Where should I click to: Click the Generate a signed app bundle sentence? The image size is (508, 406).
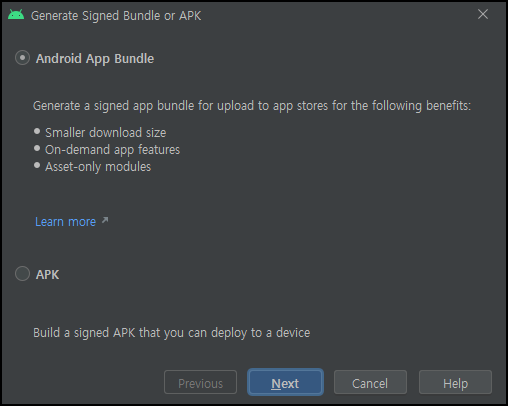[252, 106]
